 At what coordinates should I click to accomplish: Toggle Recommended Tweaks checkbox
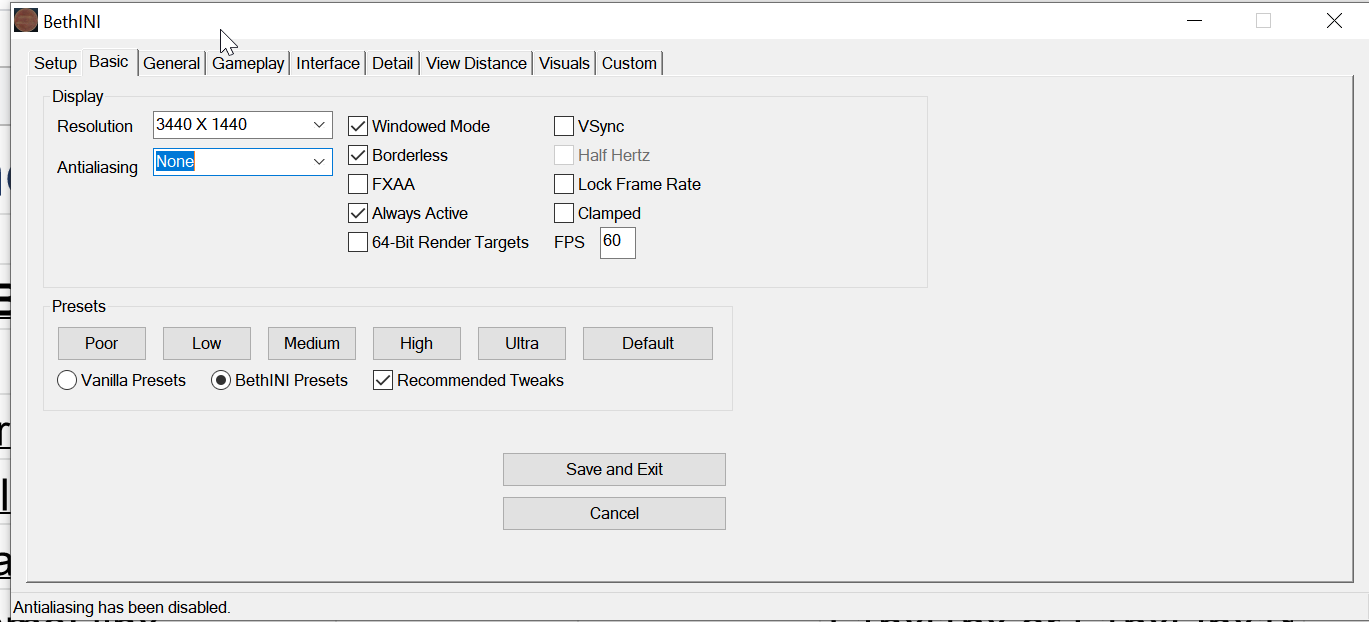click(x=383, y=380)
